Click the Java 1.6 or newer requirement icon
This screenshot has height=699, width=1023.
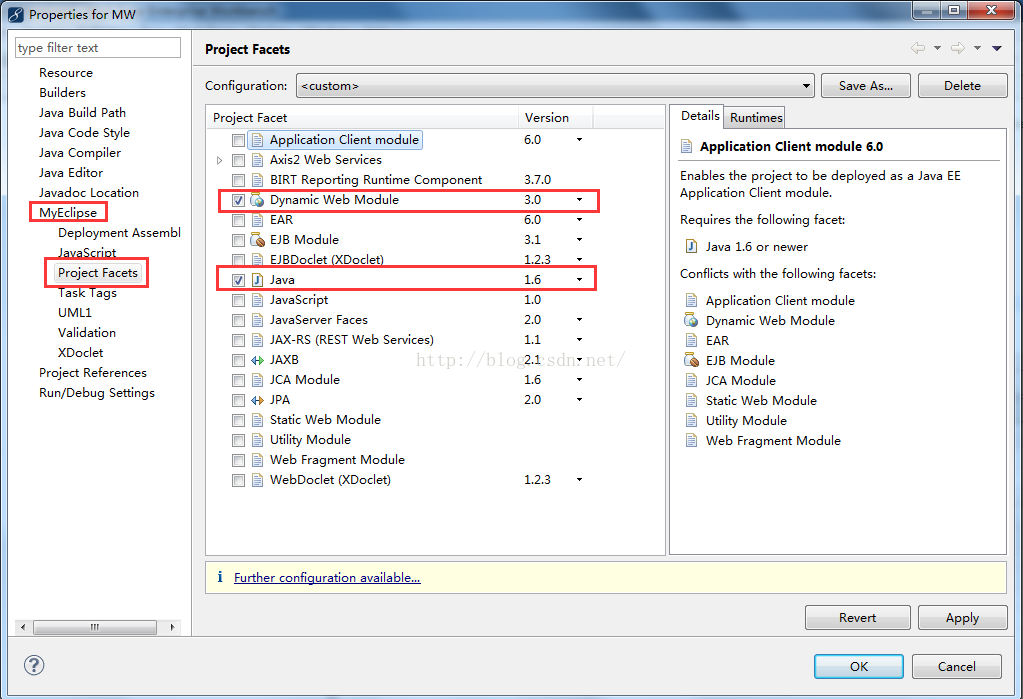(x=691, y=247)
